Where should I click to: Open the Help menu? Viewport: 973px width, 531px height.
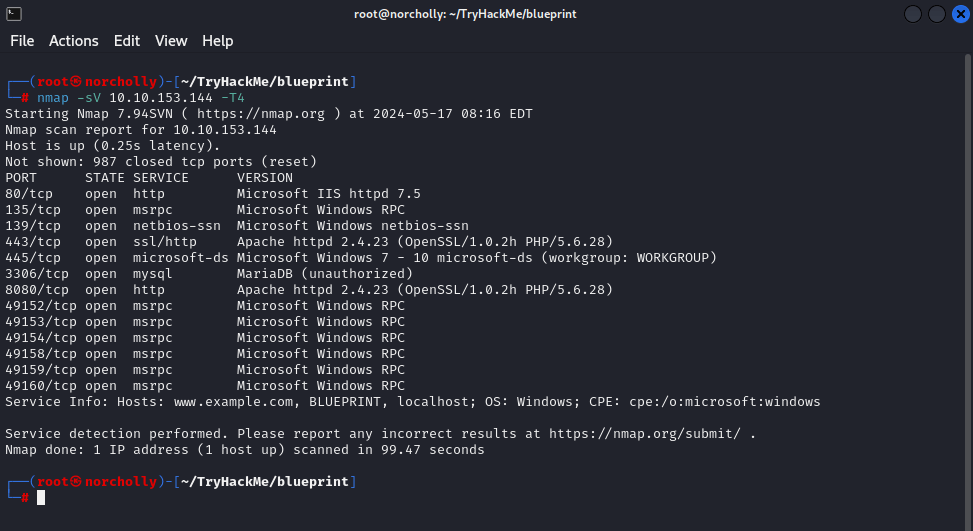(x=217, y=41)
